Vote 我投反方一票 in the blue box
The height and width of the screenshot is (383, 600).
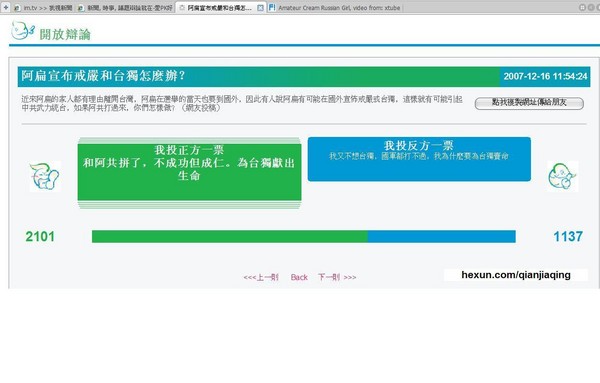tap(419, 159)
